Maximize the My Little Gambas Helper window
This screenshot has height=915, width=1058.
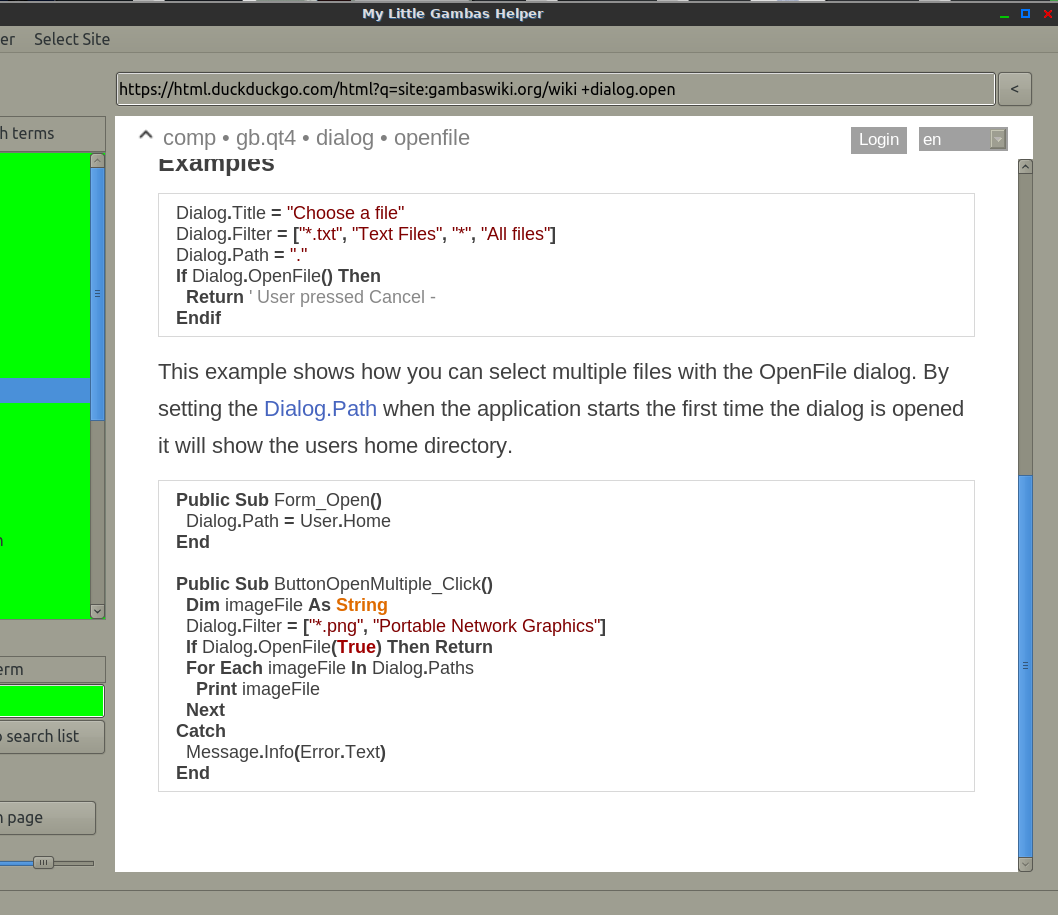tap(1025, 14)
